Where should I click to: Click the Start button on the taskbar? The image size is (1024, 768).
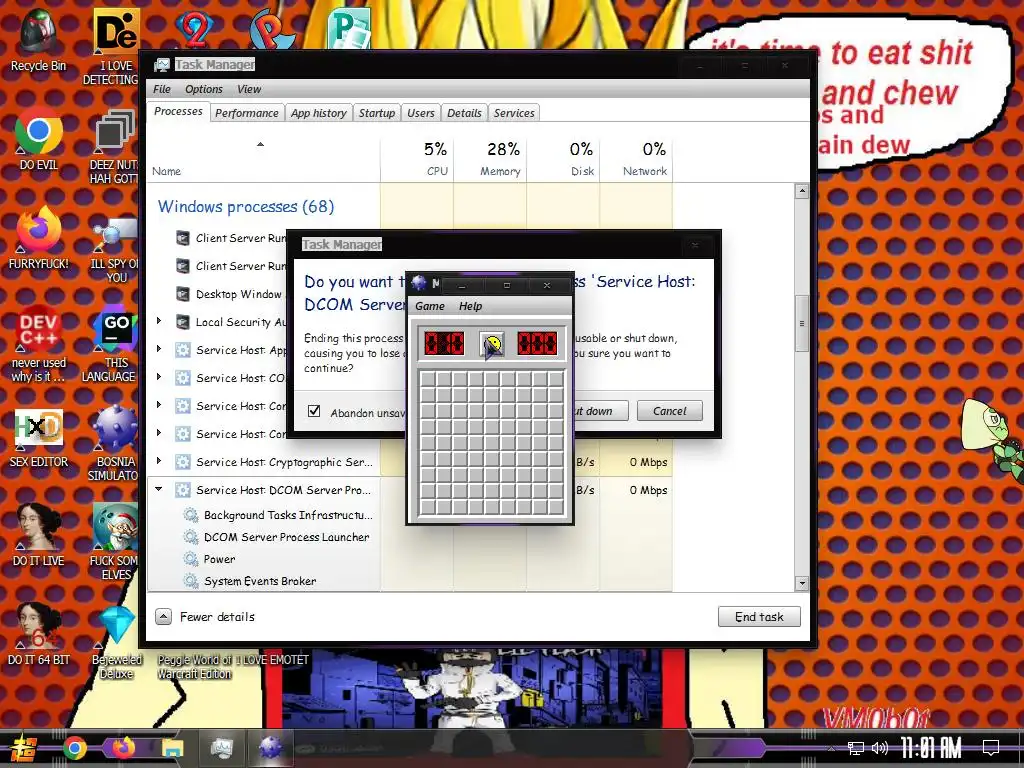tap(22, 748)
